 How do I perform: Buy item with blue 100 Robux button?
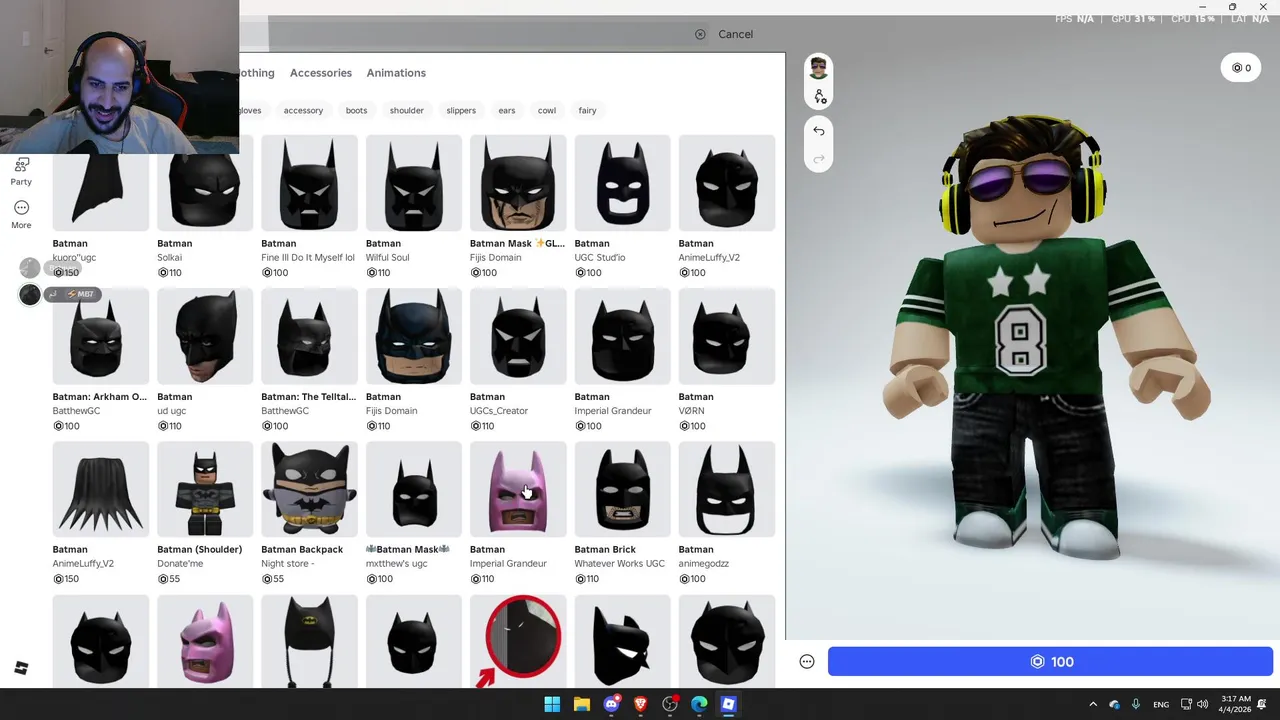click(1050, 662)
